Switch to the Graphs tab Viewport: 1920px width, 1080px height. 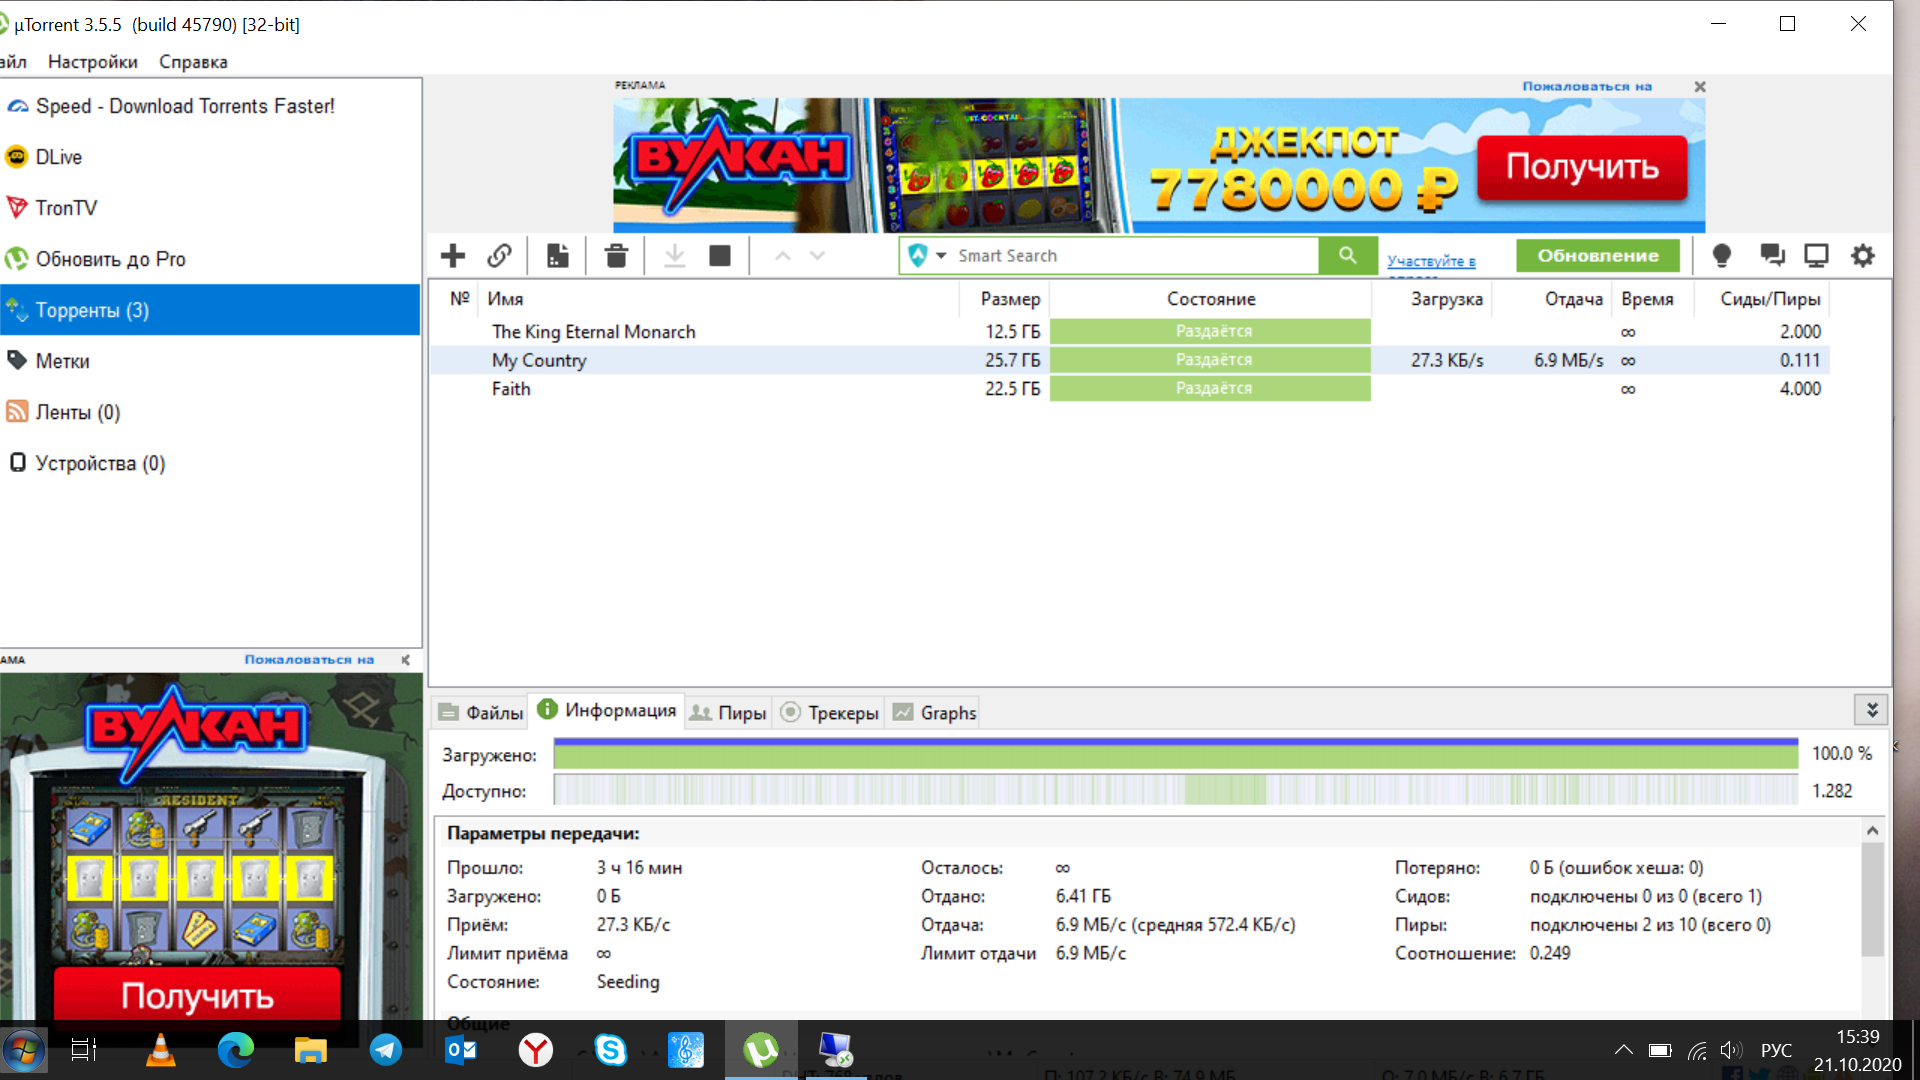coord(934,713)
